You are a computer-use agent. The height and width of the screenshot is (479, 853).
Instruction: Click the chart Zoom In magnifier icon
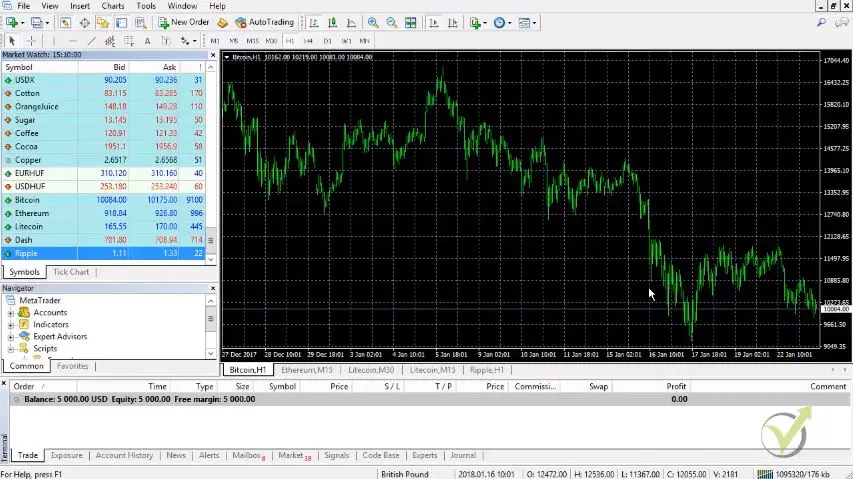pyautogui.click(x=373, y=22)
